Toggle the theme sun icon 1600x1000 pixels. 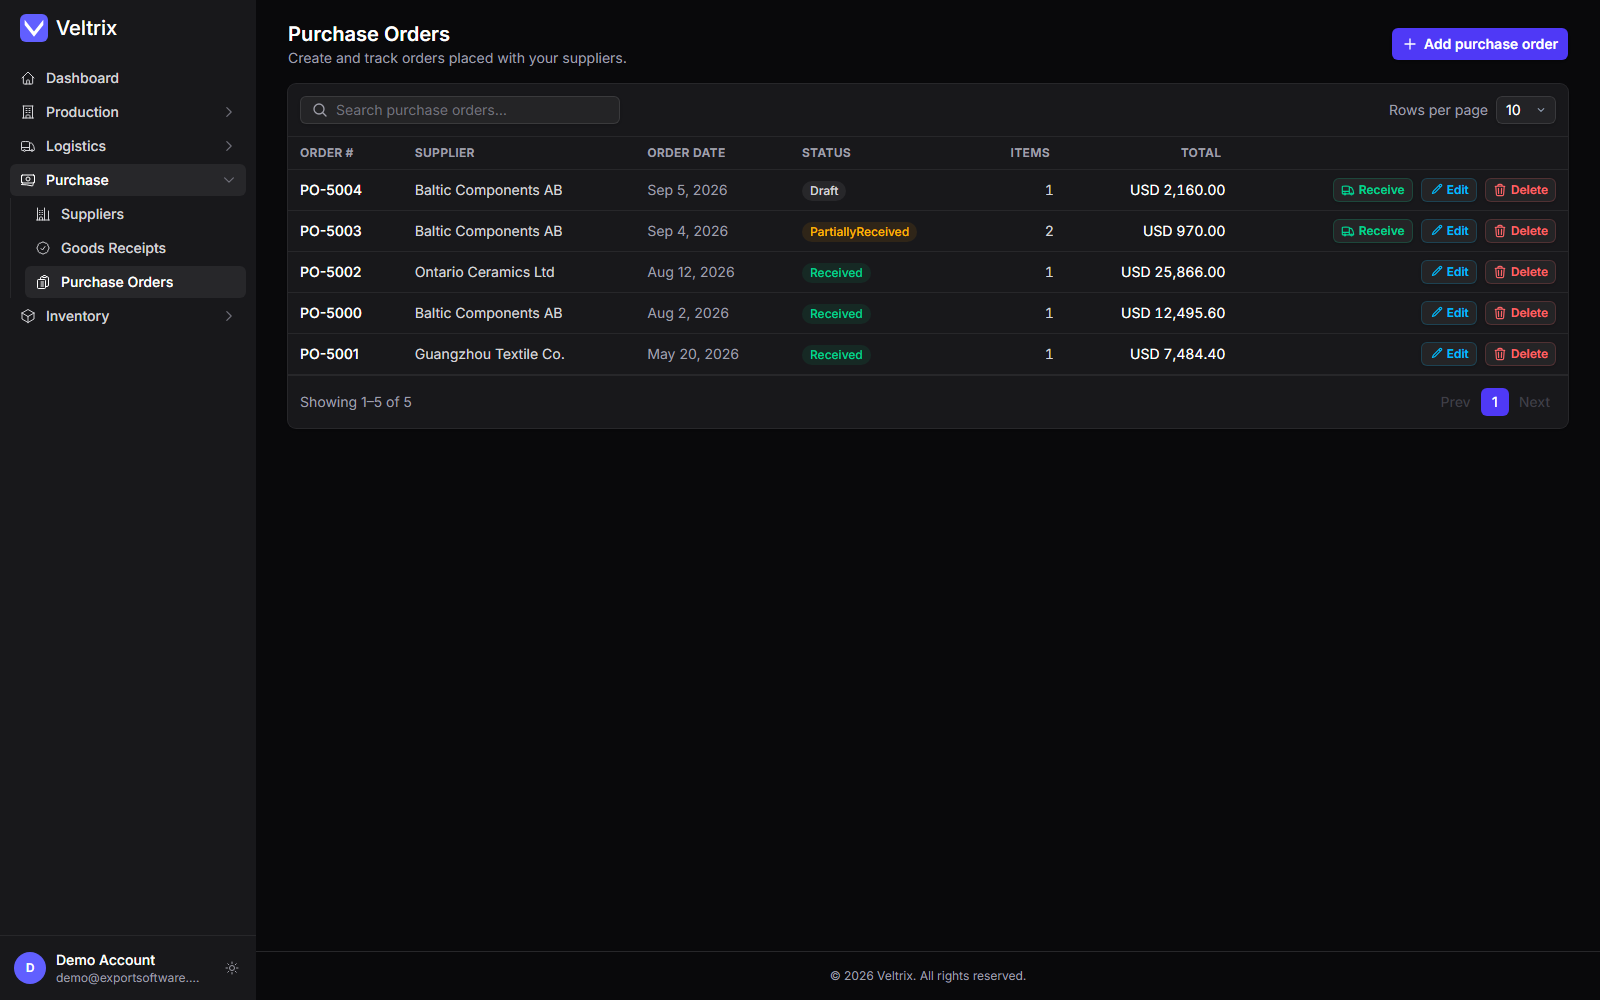coord(232,968)
